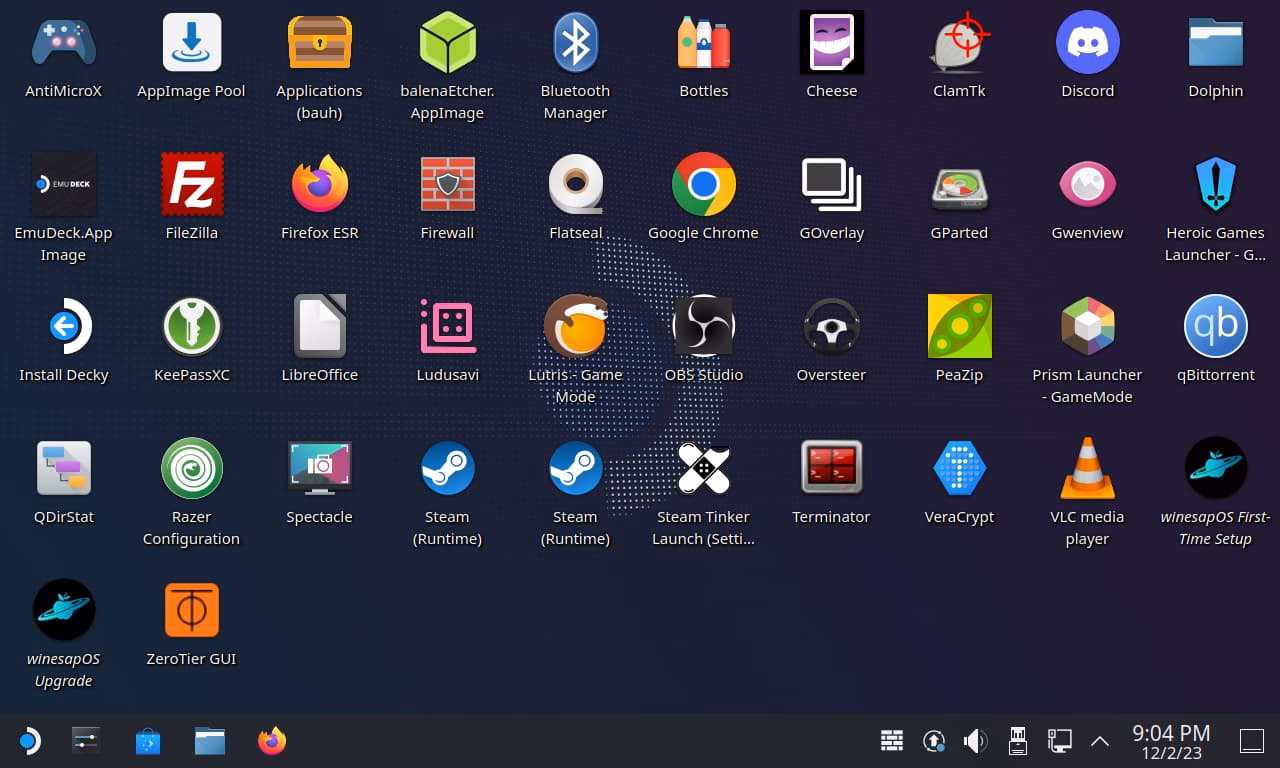The image size is (1280, 768).
Task: Click the Terminator terminal icon
Action: (831, 468)
